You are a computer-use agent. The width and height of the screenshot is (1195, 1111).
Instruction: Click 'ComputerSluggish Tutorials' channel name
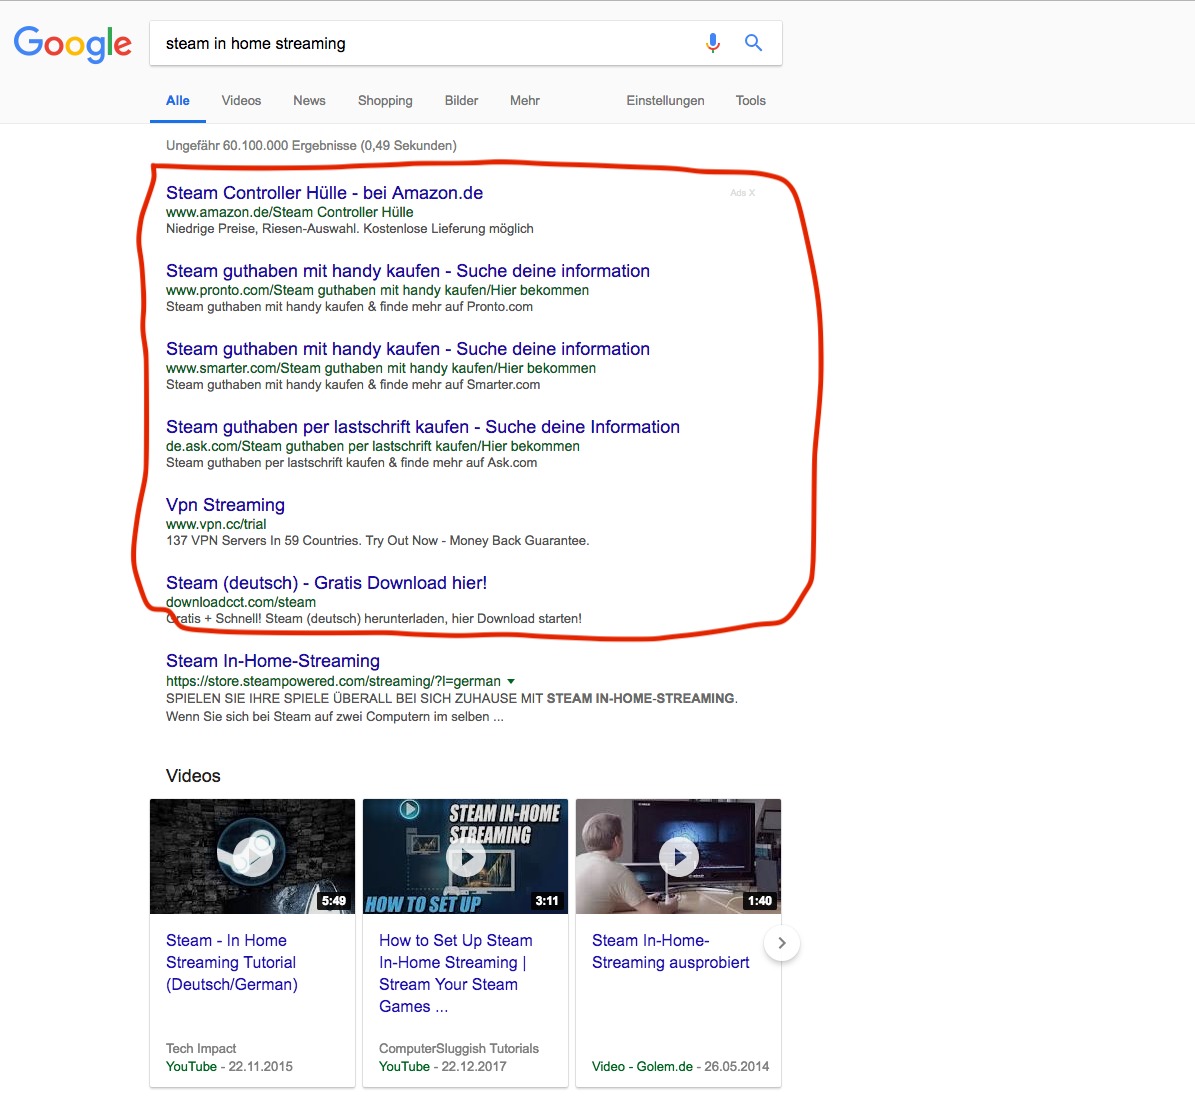[x=459, y=1049]
